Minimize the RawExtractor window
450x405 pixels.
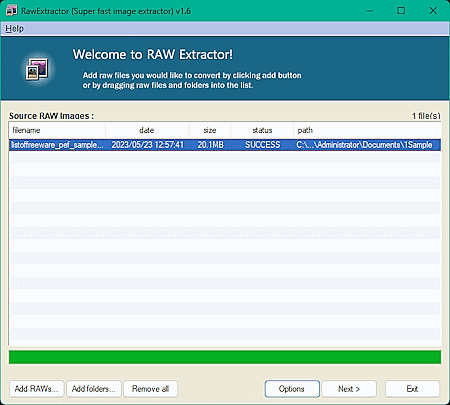tap(369, 11)
